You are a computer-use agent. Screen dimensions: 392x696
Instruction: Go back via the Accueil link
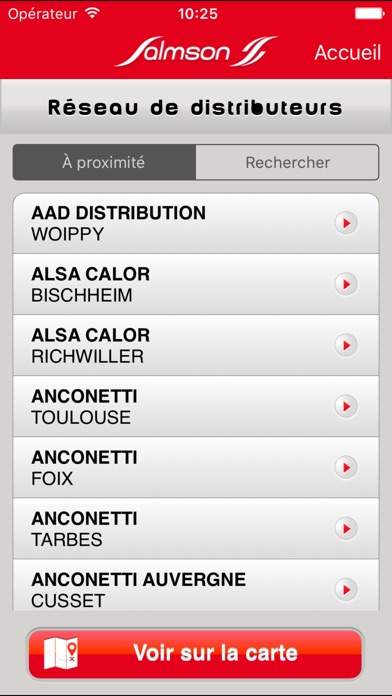(348, 52)
